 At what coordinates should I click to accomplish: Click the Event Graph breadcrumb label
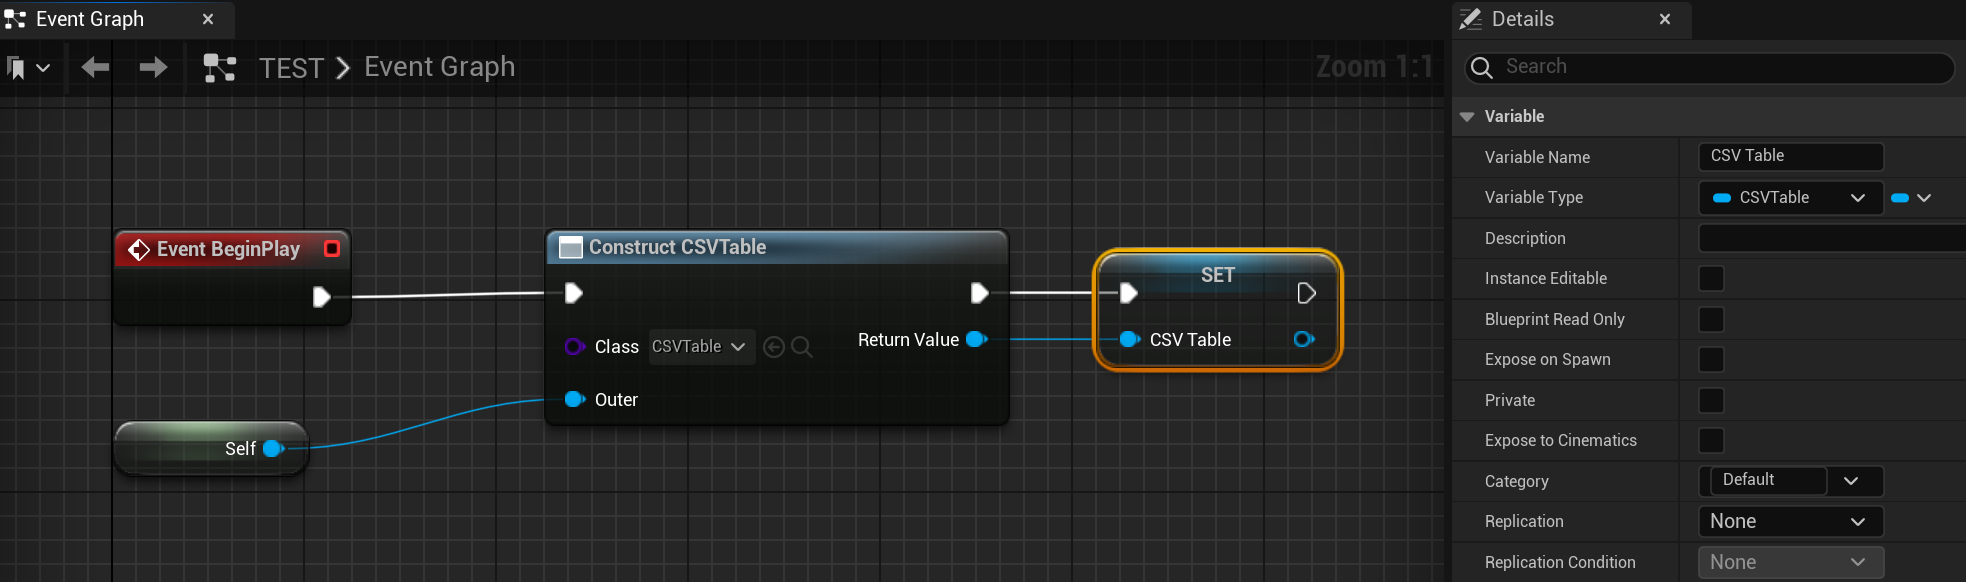pos(439,67)
